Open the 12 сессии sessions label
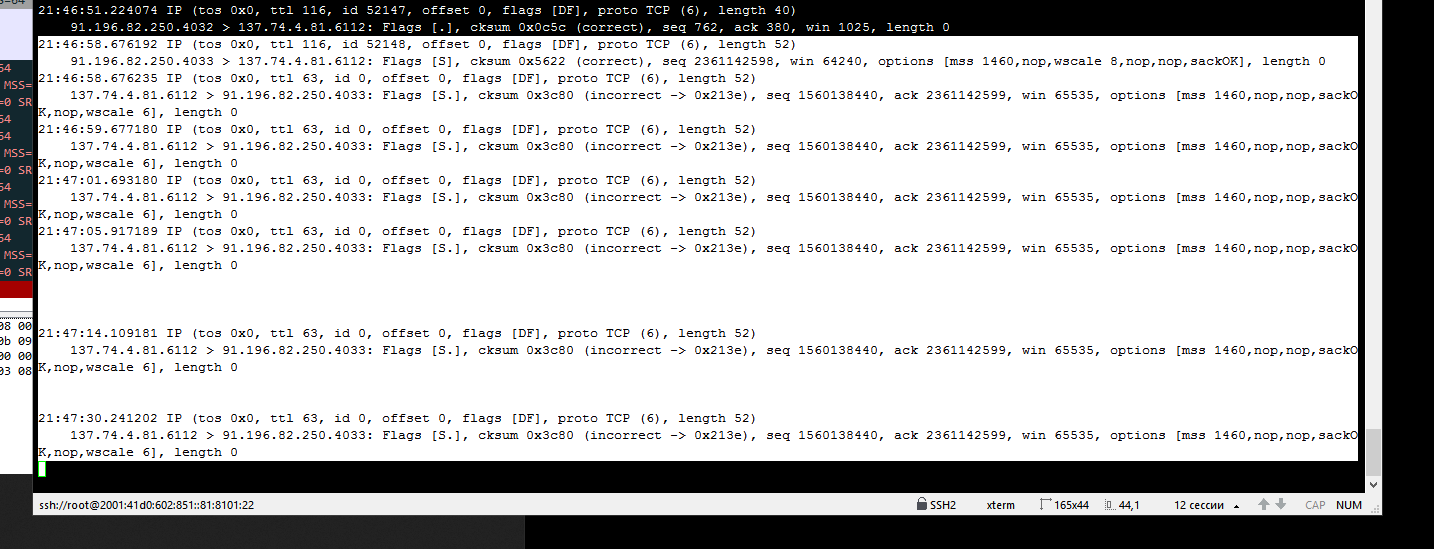This screenshot has width=1434, height=549. [1199, 505]
